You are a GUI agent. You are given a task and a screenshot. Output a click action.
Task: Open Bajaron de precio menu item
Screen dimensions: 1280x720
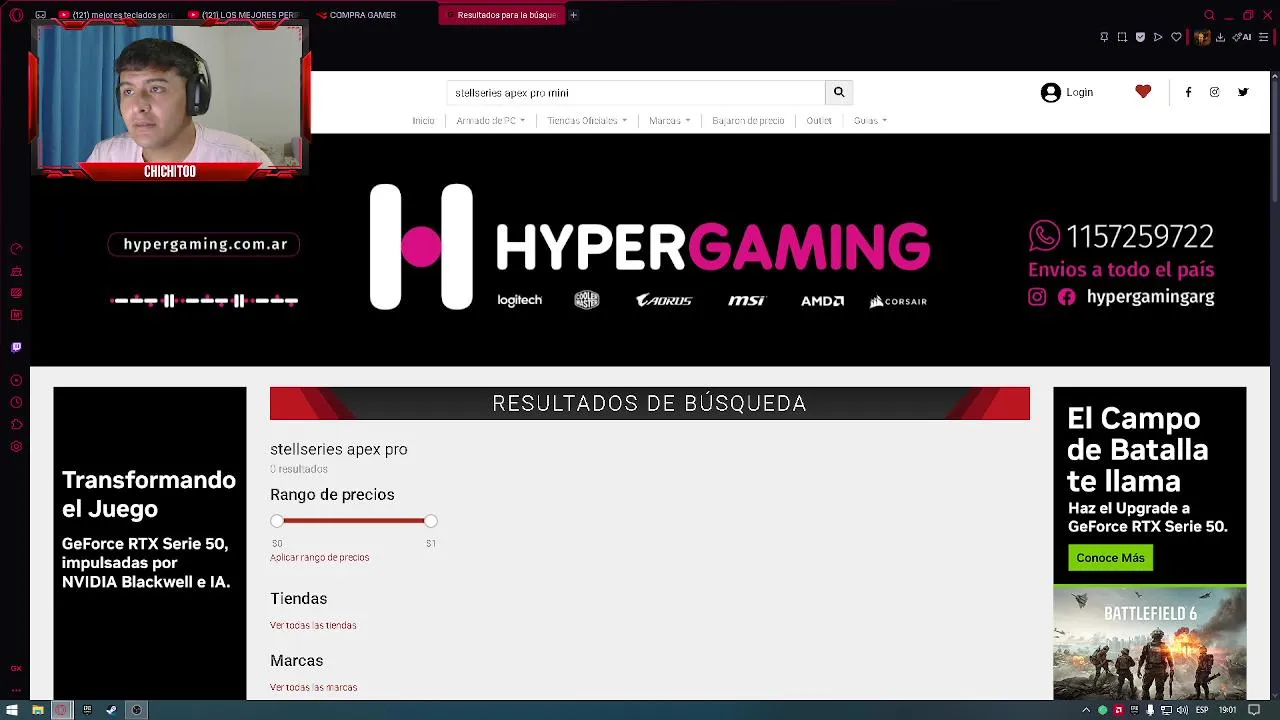tap(748, 121)
